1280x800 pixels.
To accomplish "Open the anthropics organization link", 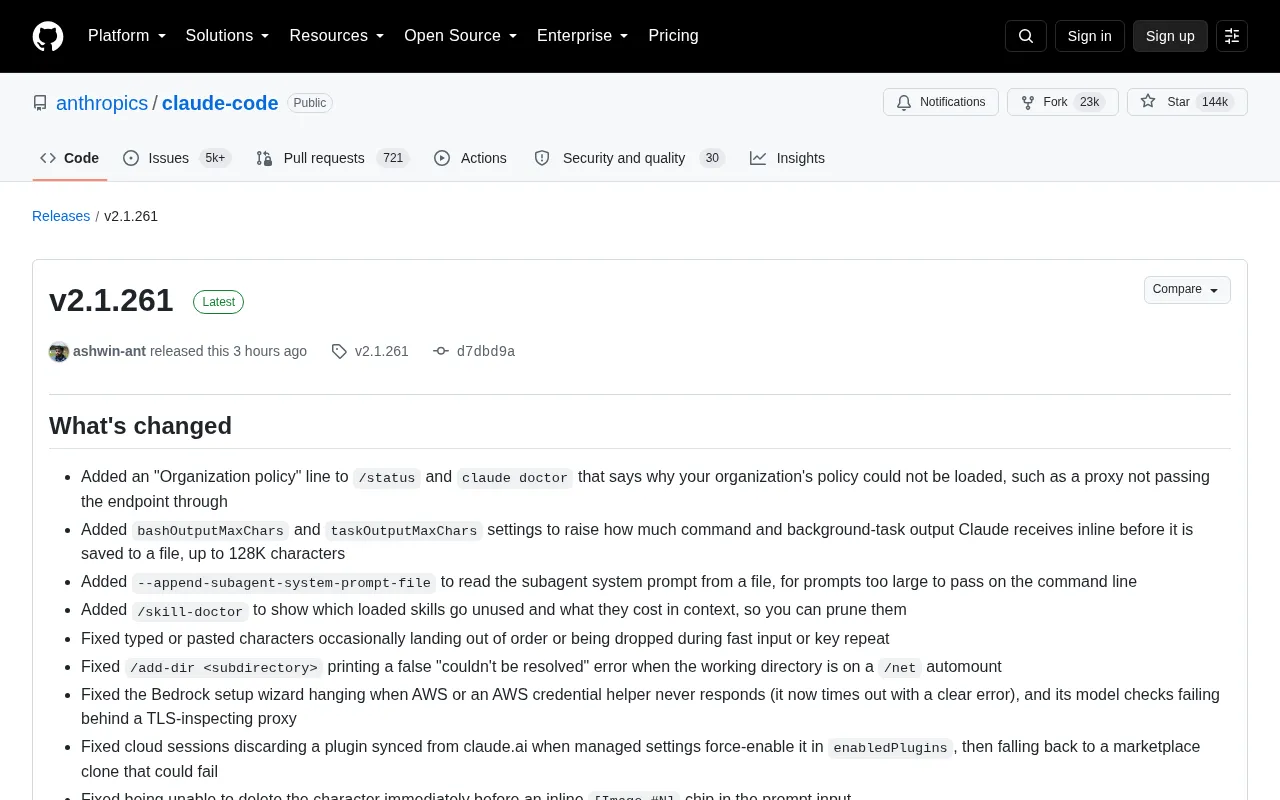I will [102, 103].
